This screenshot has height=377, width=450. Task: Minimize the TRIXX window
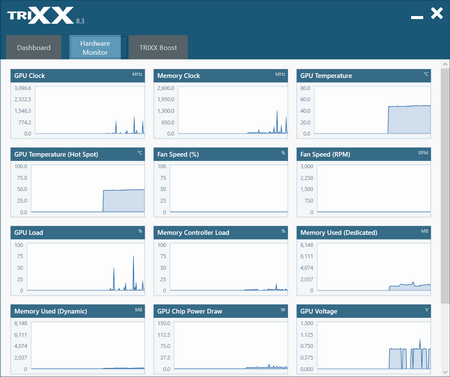pos(417,17)
